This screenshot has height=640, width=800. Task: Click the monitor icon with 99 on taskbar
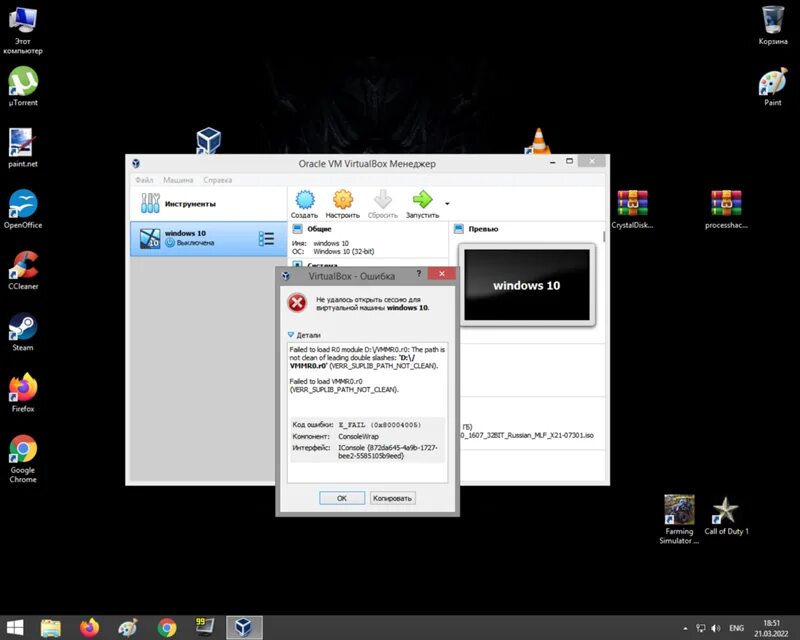(x=205, y=627)
